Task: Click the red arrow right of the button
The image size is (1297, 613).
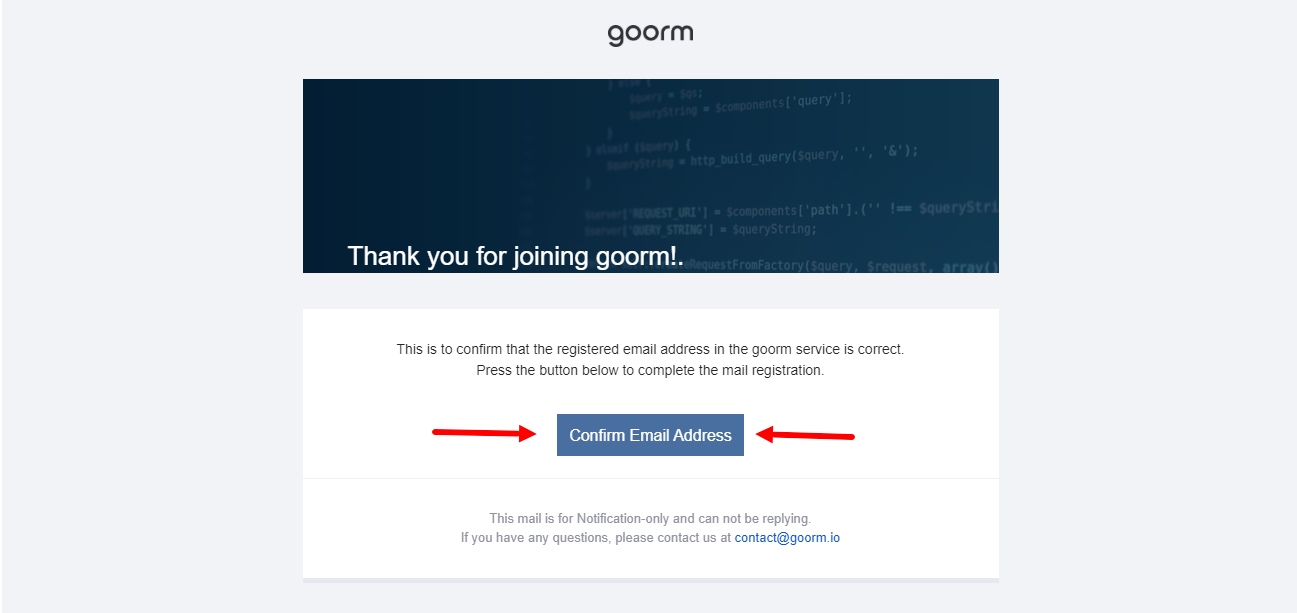Action: click(805, 435)
